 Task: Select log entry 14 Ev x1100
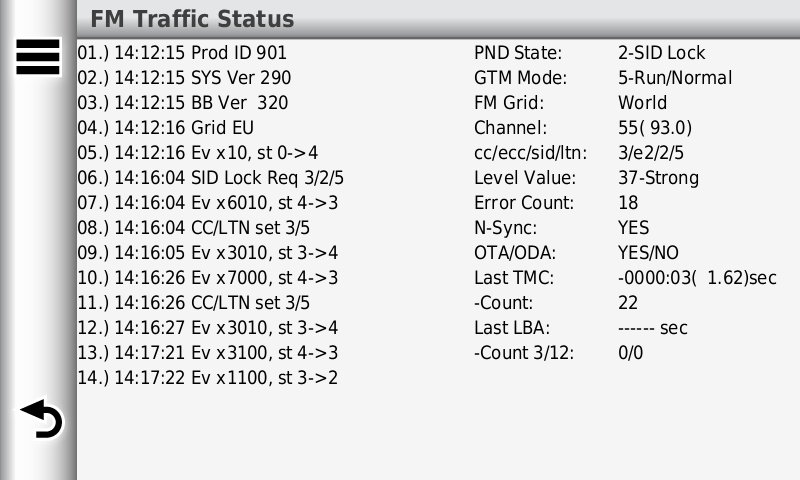(x=208, y=377)
